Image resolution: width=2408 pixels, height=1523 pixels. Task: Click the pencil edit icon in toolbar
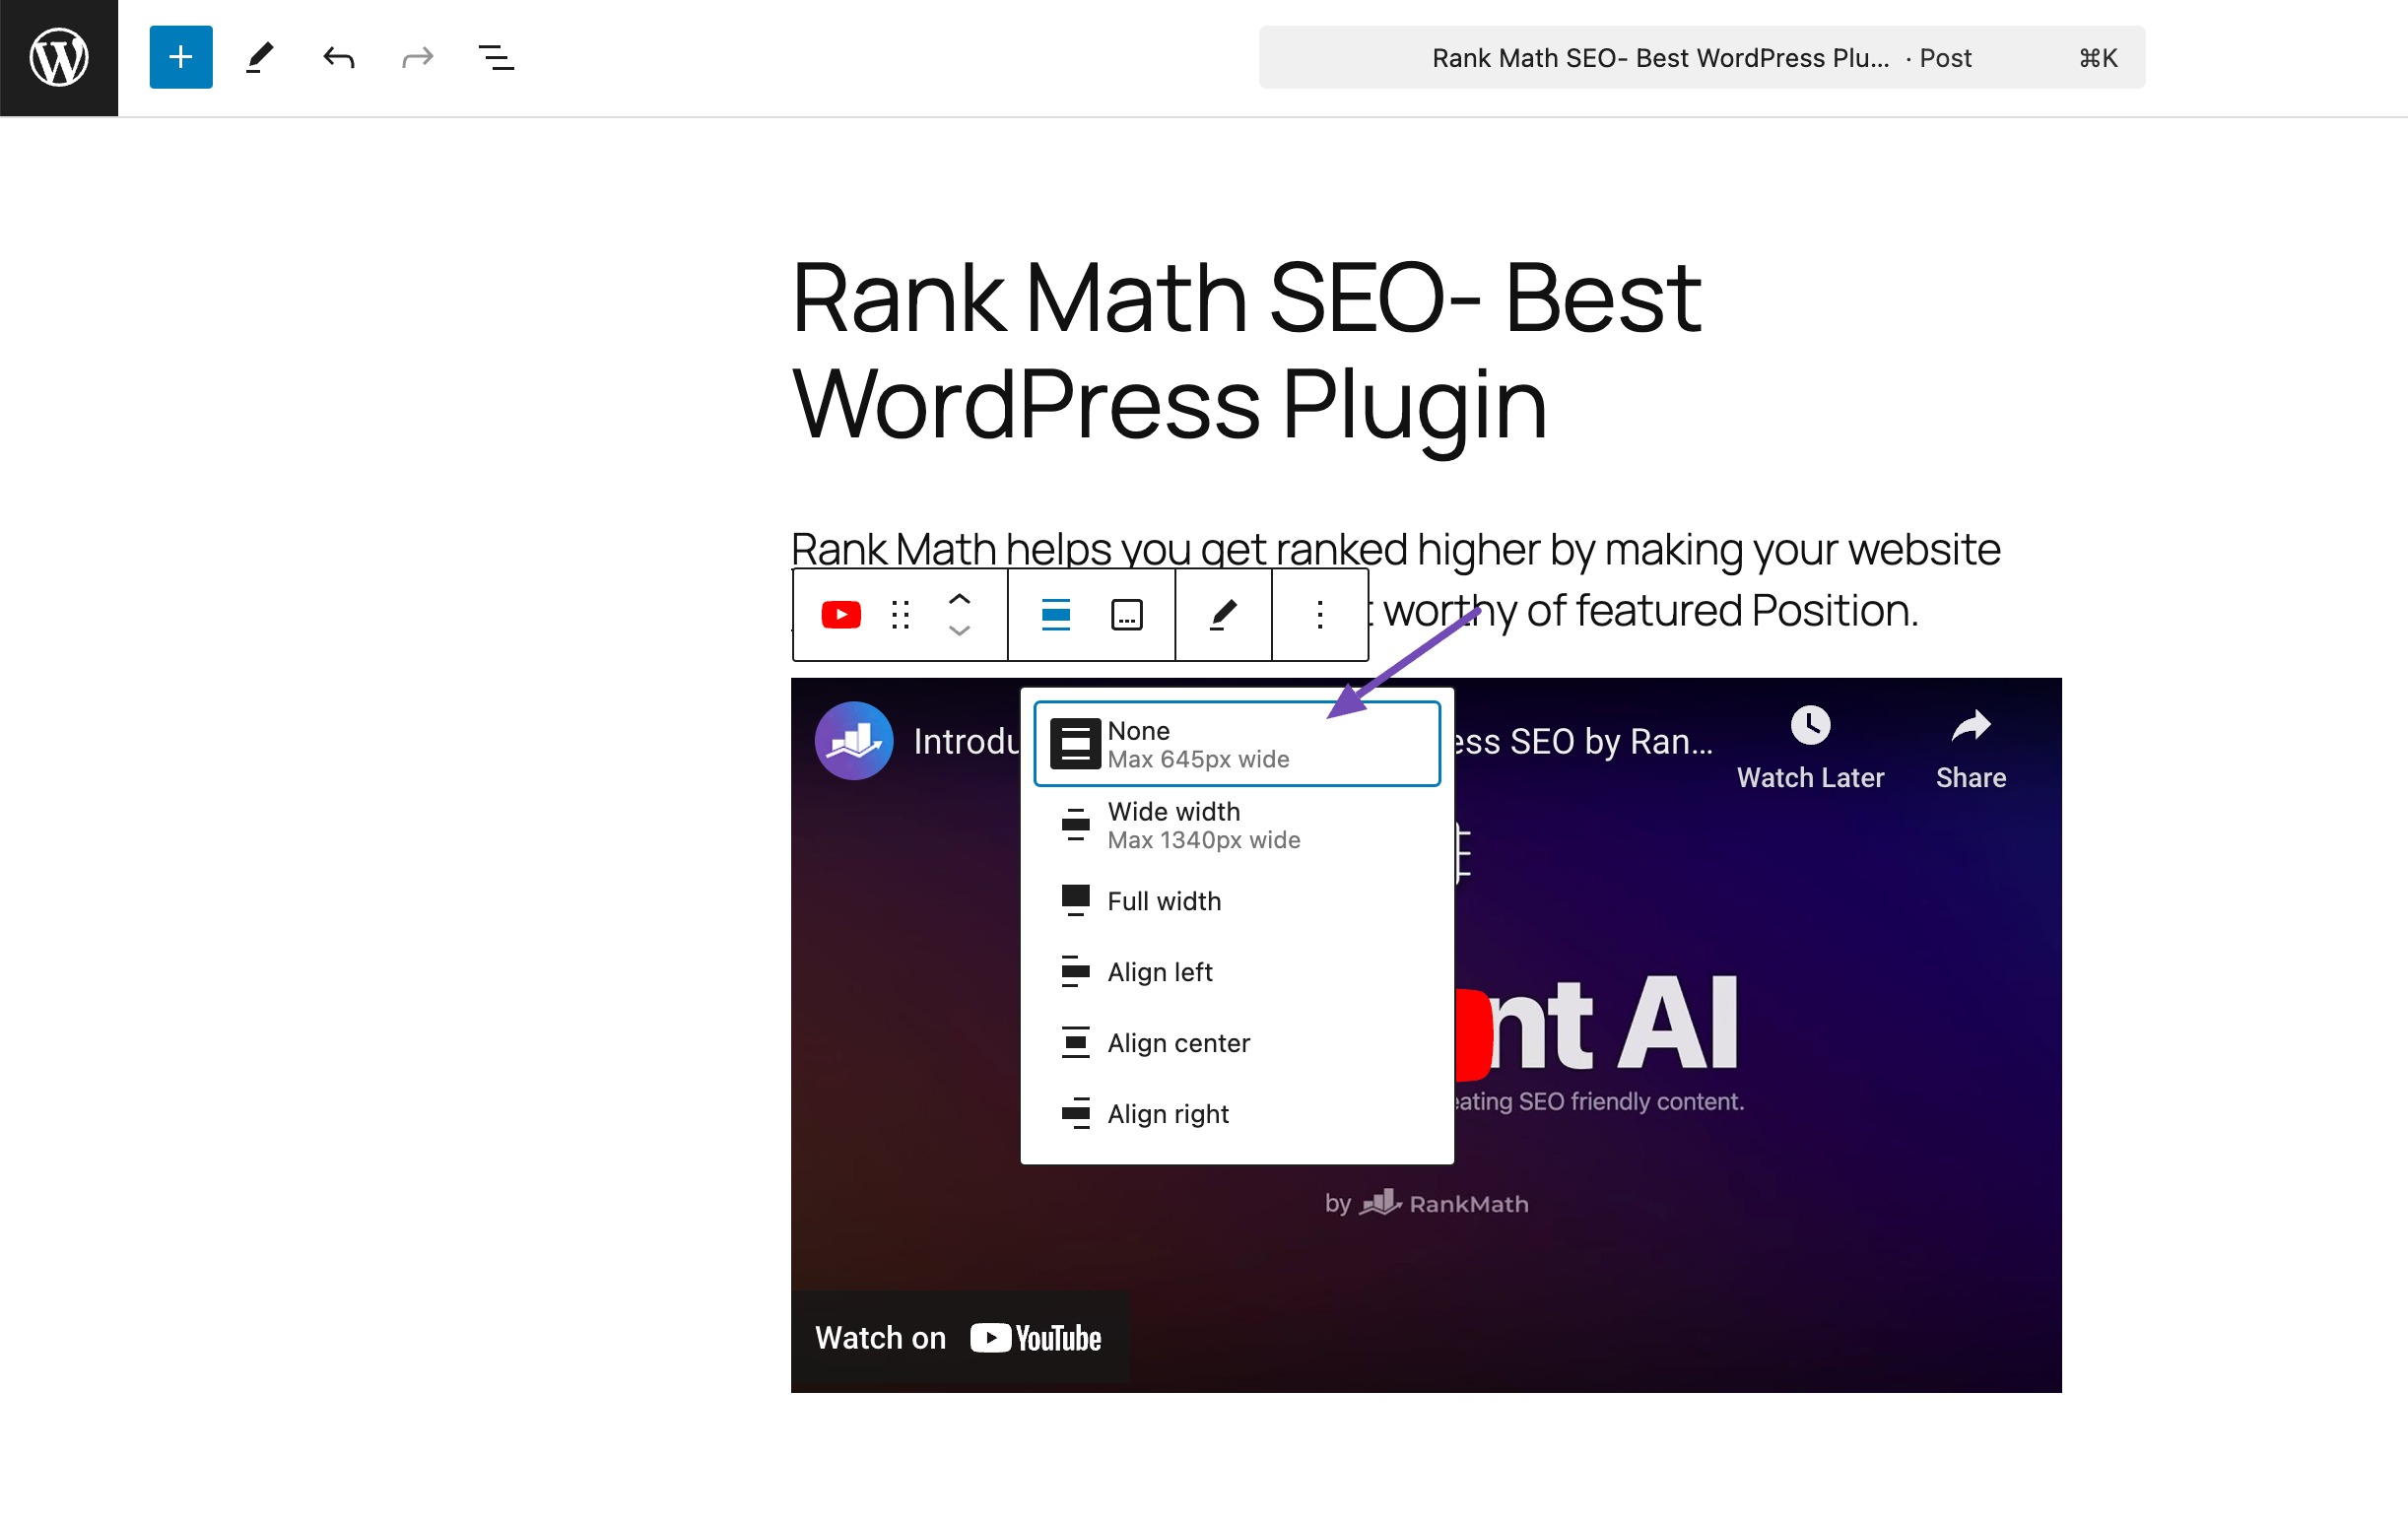click(x=1224, y=616)
